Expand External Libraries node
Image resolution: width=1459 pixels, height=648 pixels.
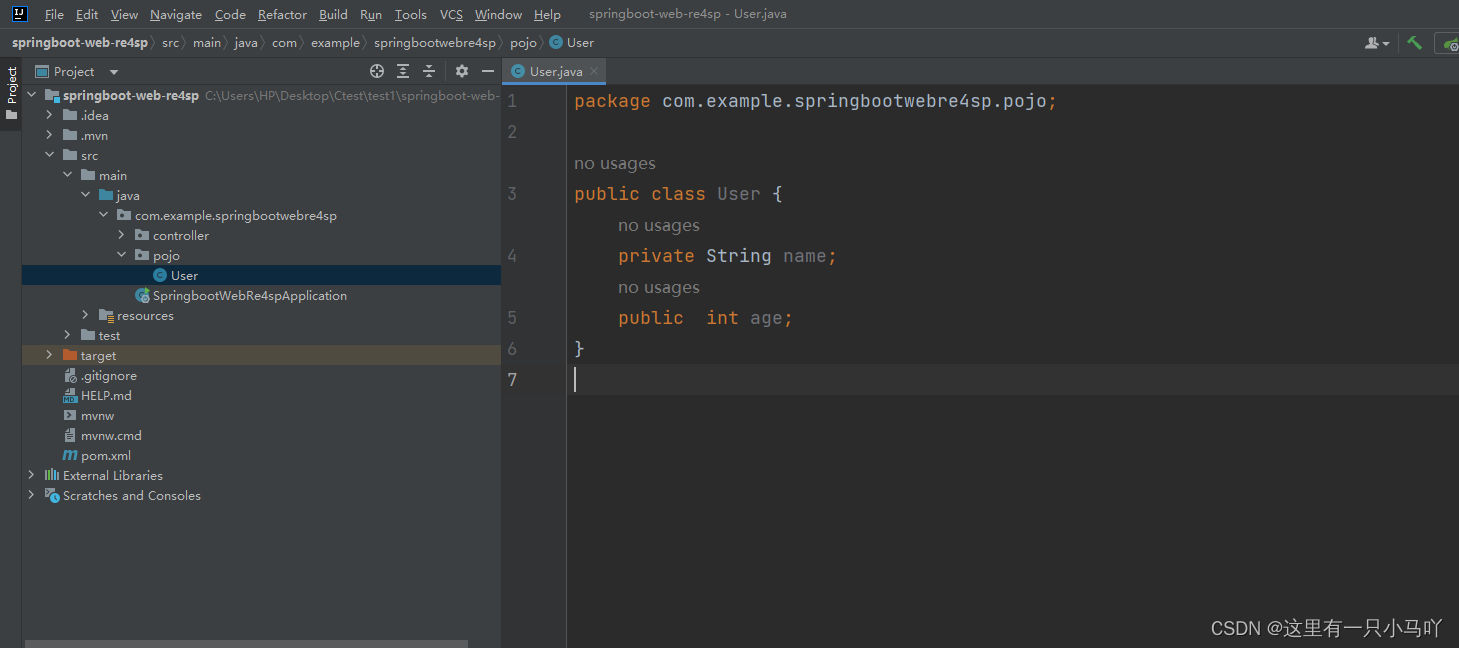(31, 475)
